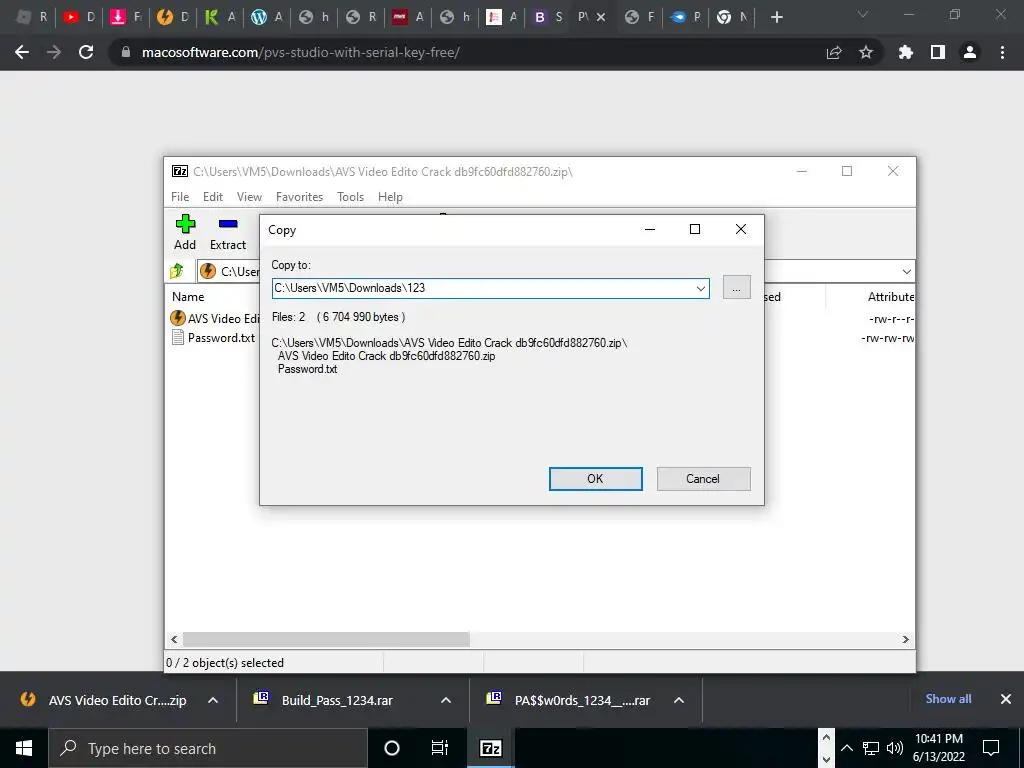The height and width of the screenshot is (768, 1024).
Task: Click the horizontal scrollbar thumb in 7-Zip
Action: (x=326, y=639)
